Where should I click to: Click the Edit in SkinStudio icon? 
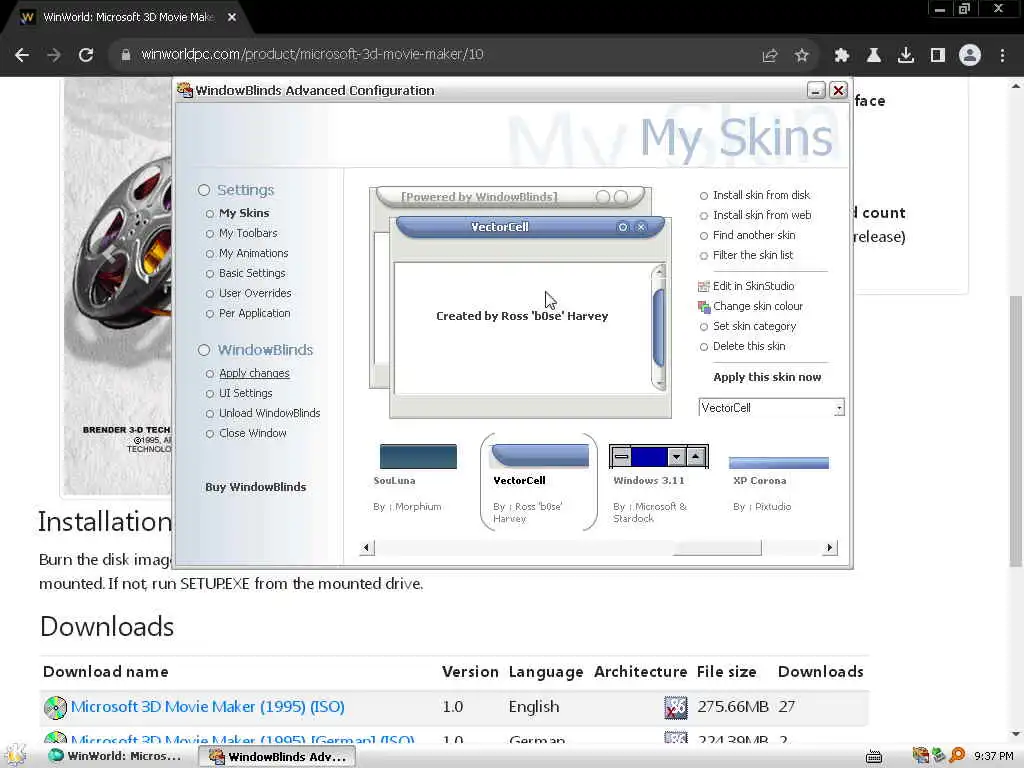point(703,286)
